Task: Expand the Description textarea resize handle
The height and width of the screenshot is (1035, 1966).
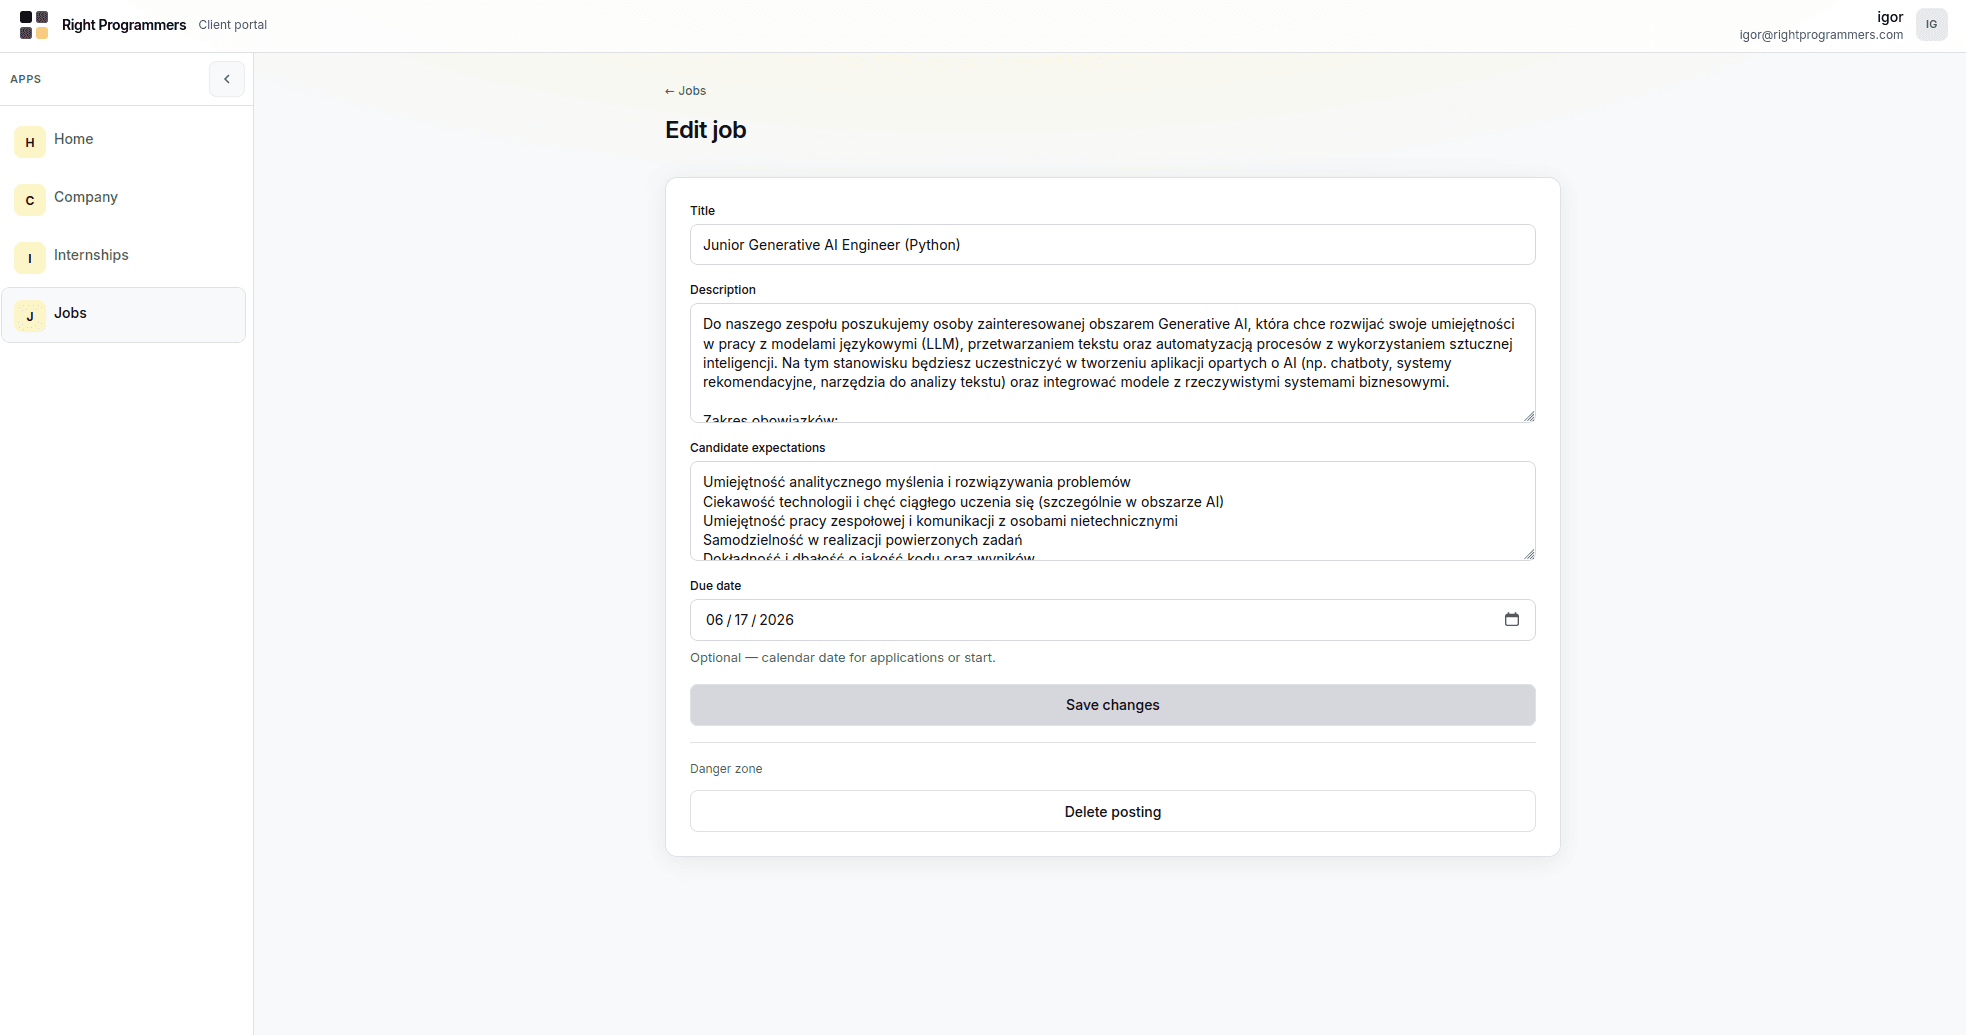Action: pos(1528,416)
